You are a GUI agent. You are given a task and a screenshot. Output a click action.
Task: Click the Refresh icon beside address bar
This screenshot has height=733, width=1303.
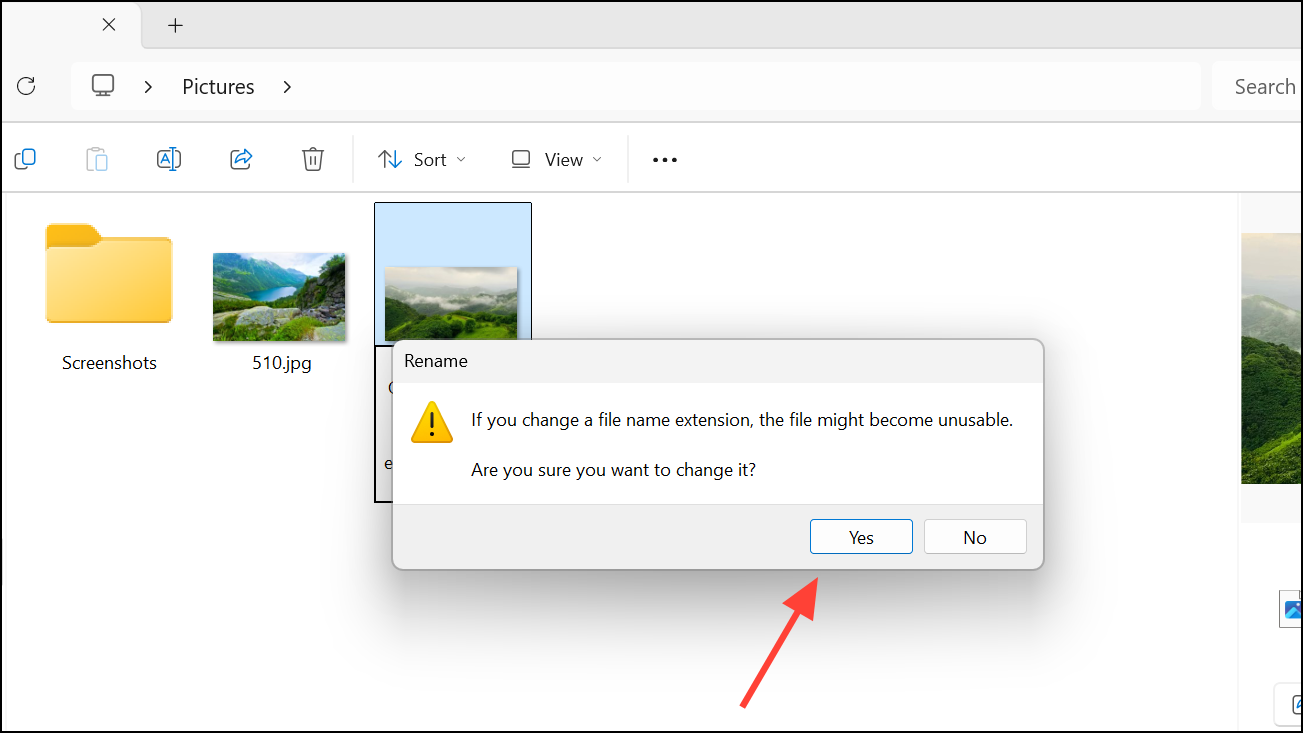coord(26,86)
